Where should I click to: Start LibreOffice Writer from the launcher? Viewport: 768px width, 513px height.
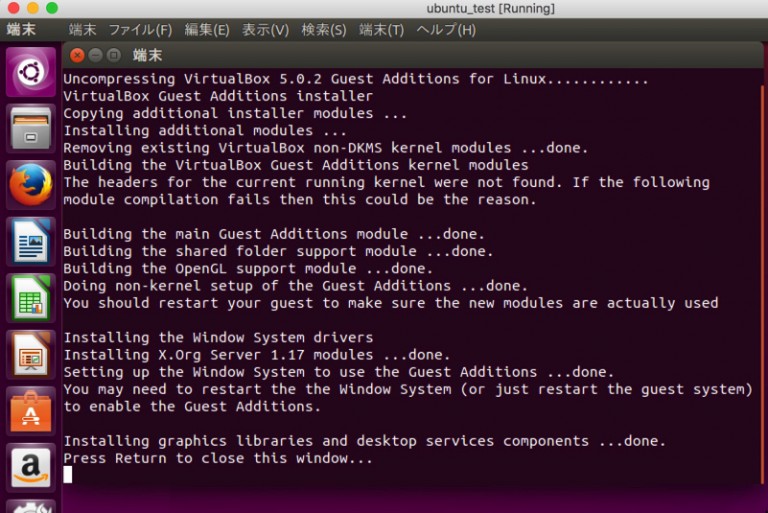[x=30, y=242]
